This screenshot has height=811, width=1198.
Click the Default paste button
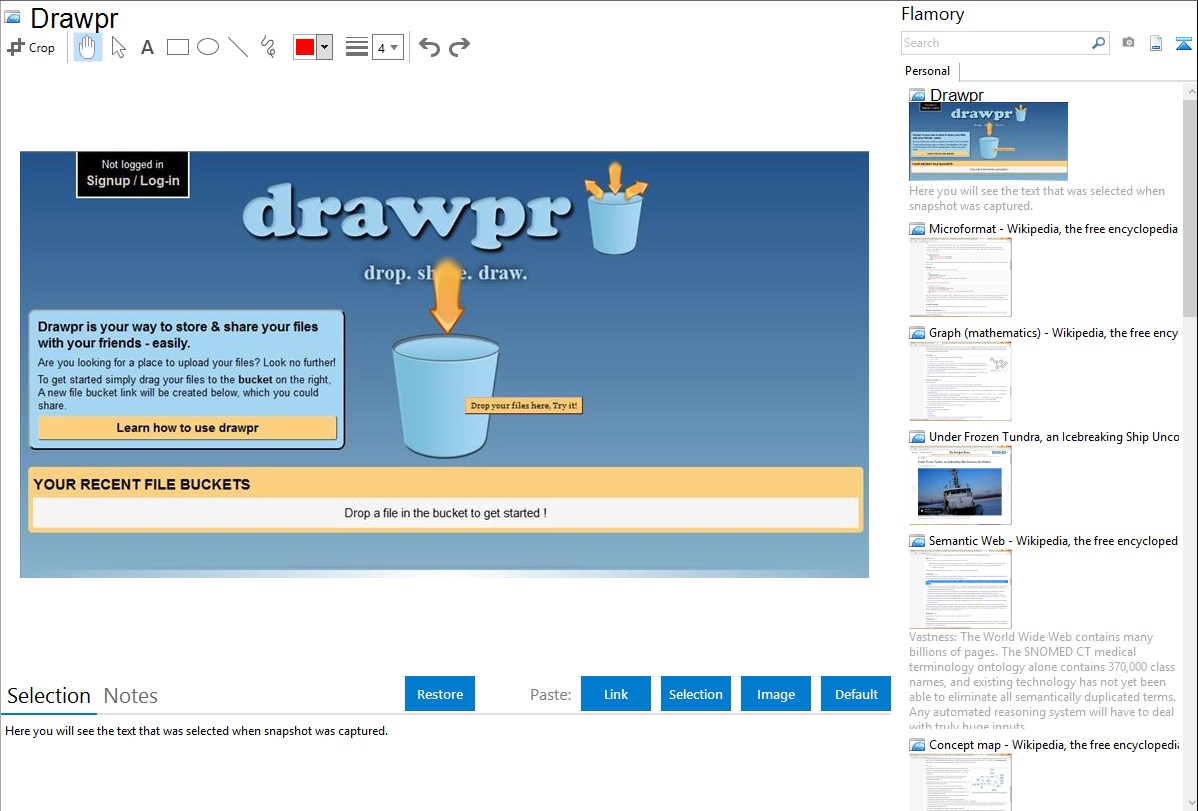pos(856,694)
